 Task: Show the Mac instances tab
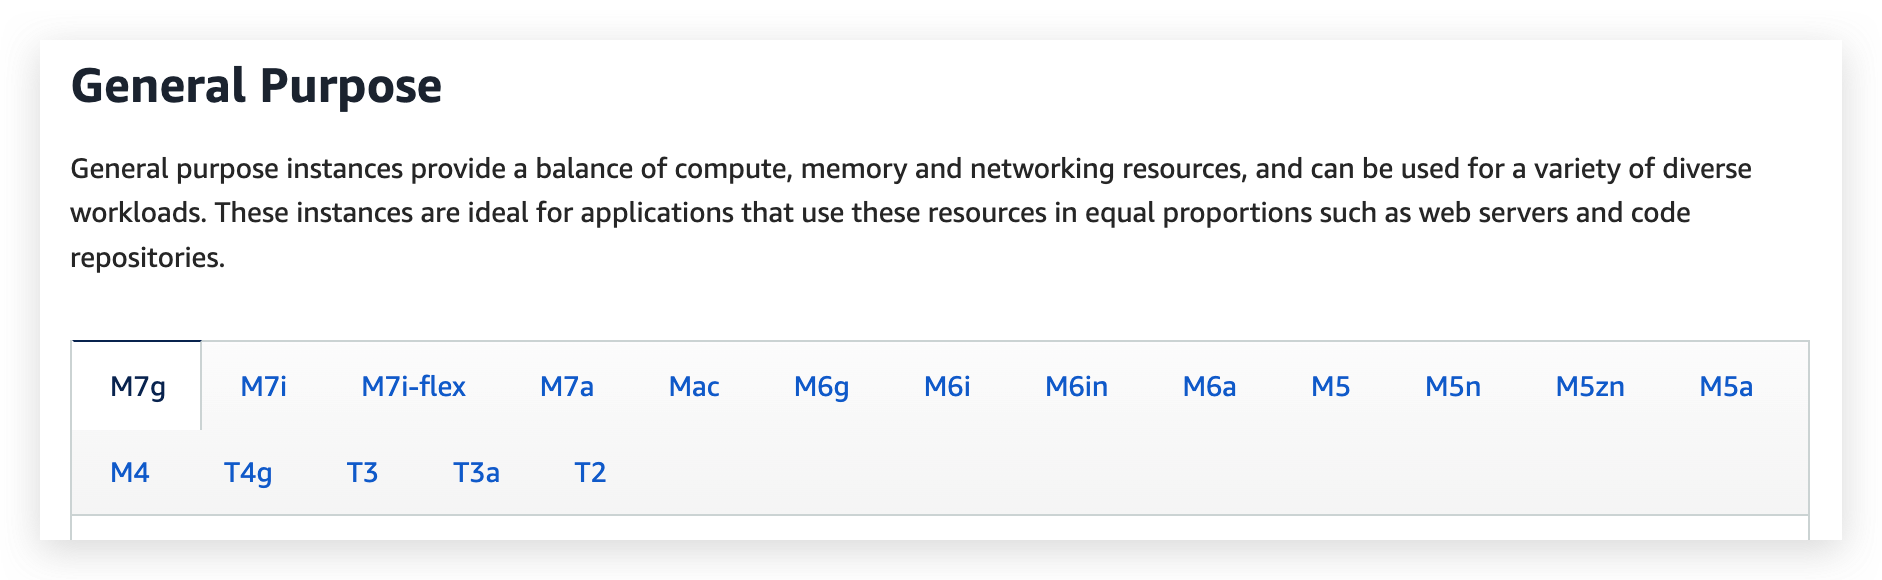click(694, 387)
